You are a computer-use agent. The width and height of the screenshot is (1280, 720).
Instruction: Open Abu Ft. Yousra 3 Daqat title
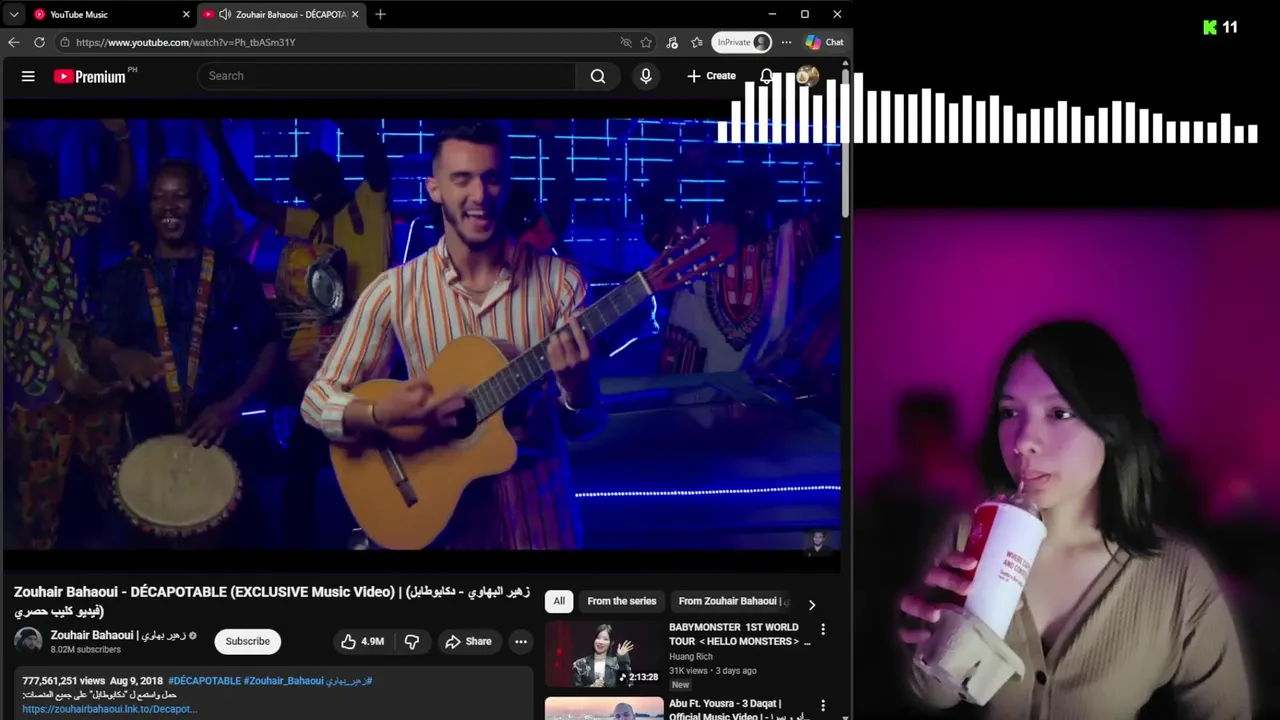(738, 709)
